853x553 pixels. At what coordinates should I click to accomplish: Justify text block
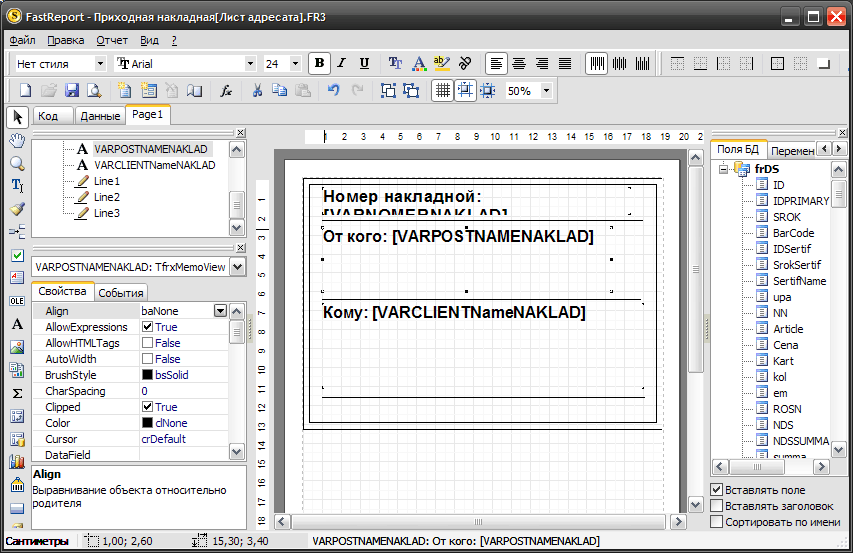pyautogui.click(x=565, y=64)
